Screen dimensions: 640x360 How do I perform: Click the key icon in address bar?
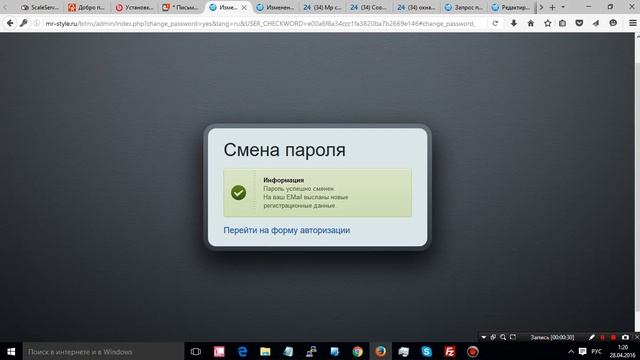(24, 23)
